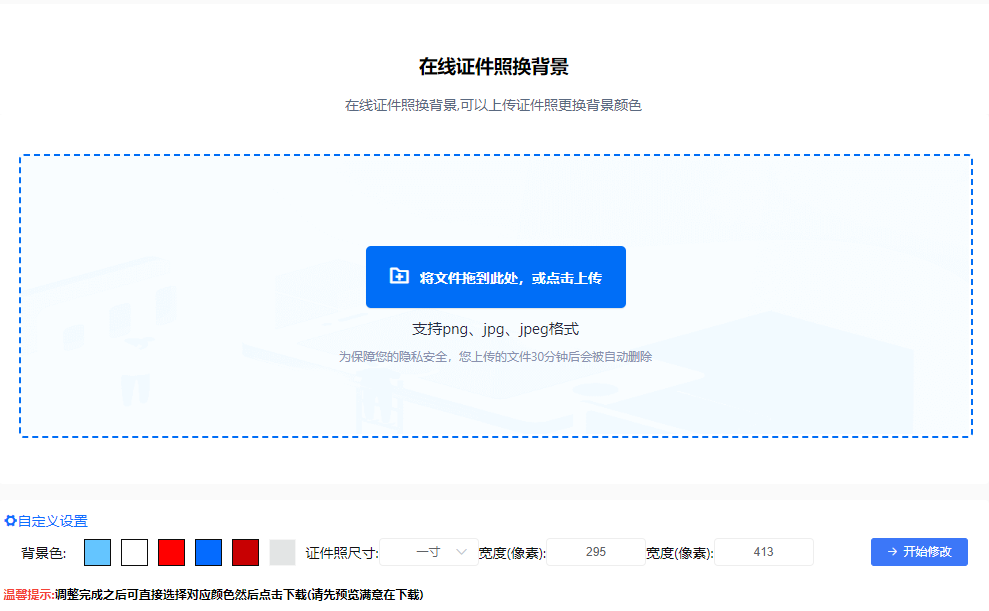Click the gear icon beside 自定义设置
989x611 pixels.
(10, 521)
